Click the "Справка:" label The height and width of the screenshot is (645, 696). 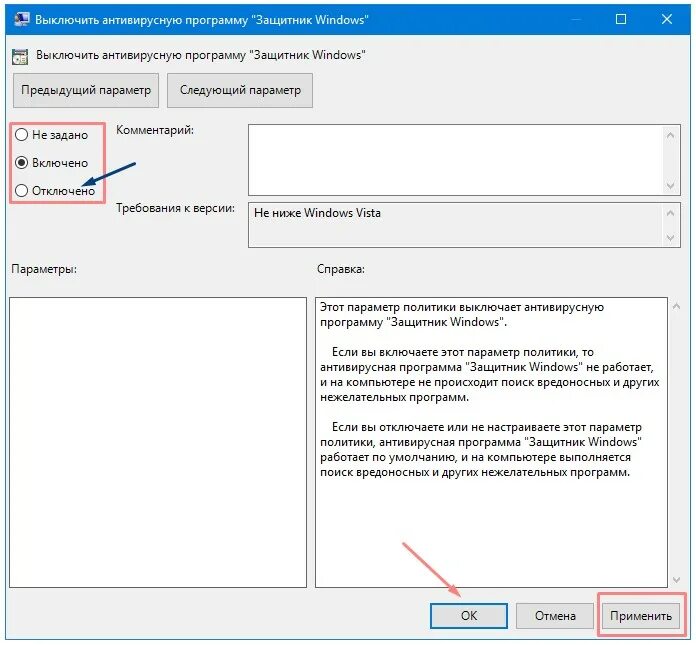point(341,269)
